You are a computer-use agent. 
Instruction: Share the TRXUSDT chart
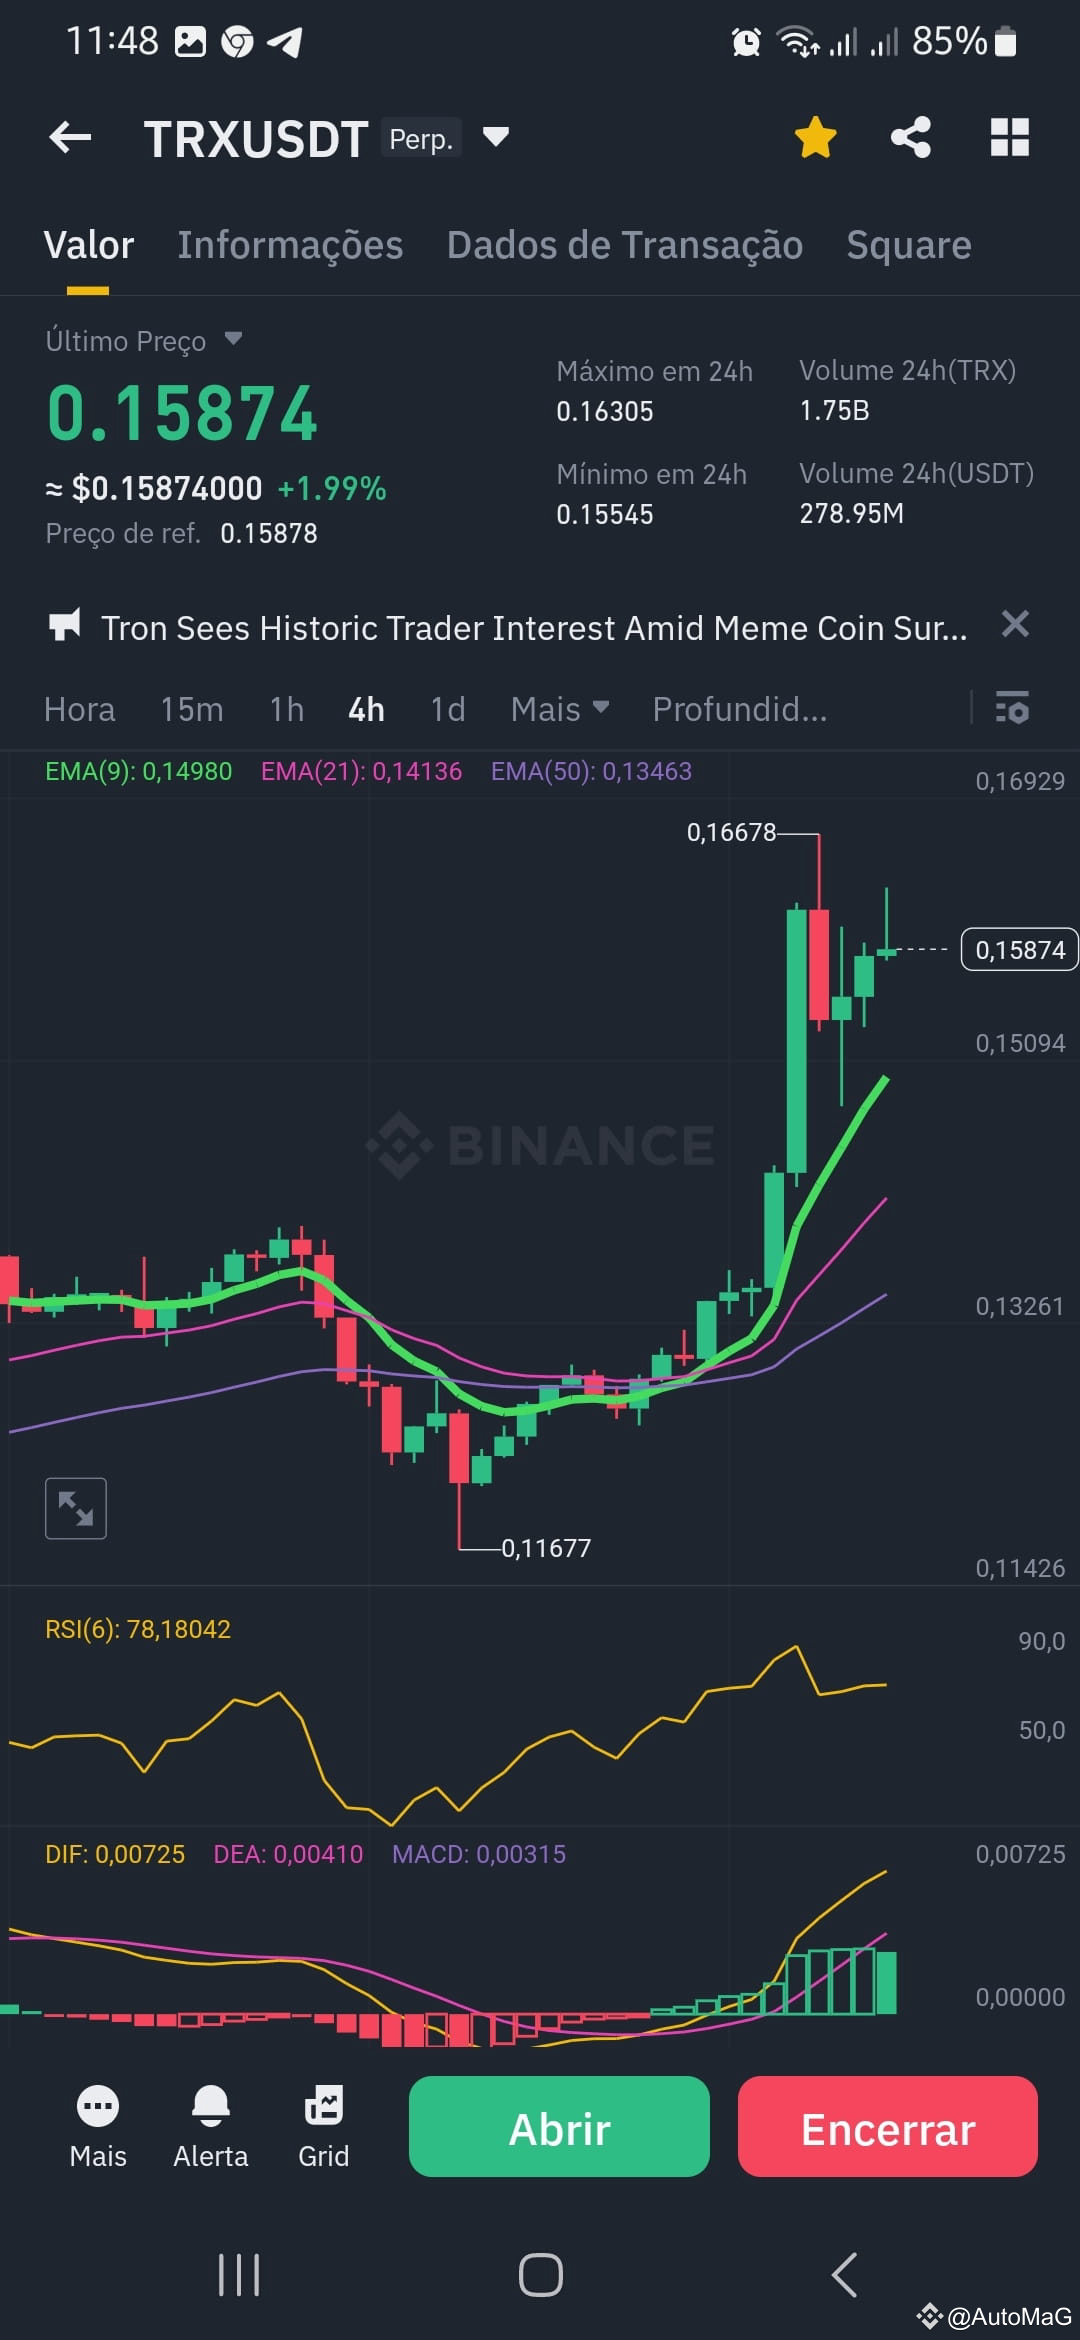(910, 138)
